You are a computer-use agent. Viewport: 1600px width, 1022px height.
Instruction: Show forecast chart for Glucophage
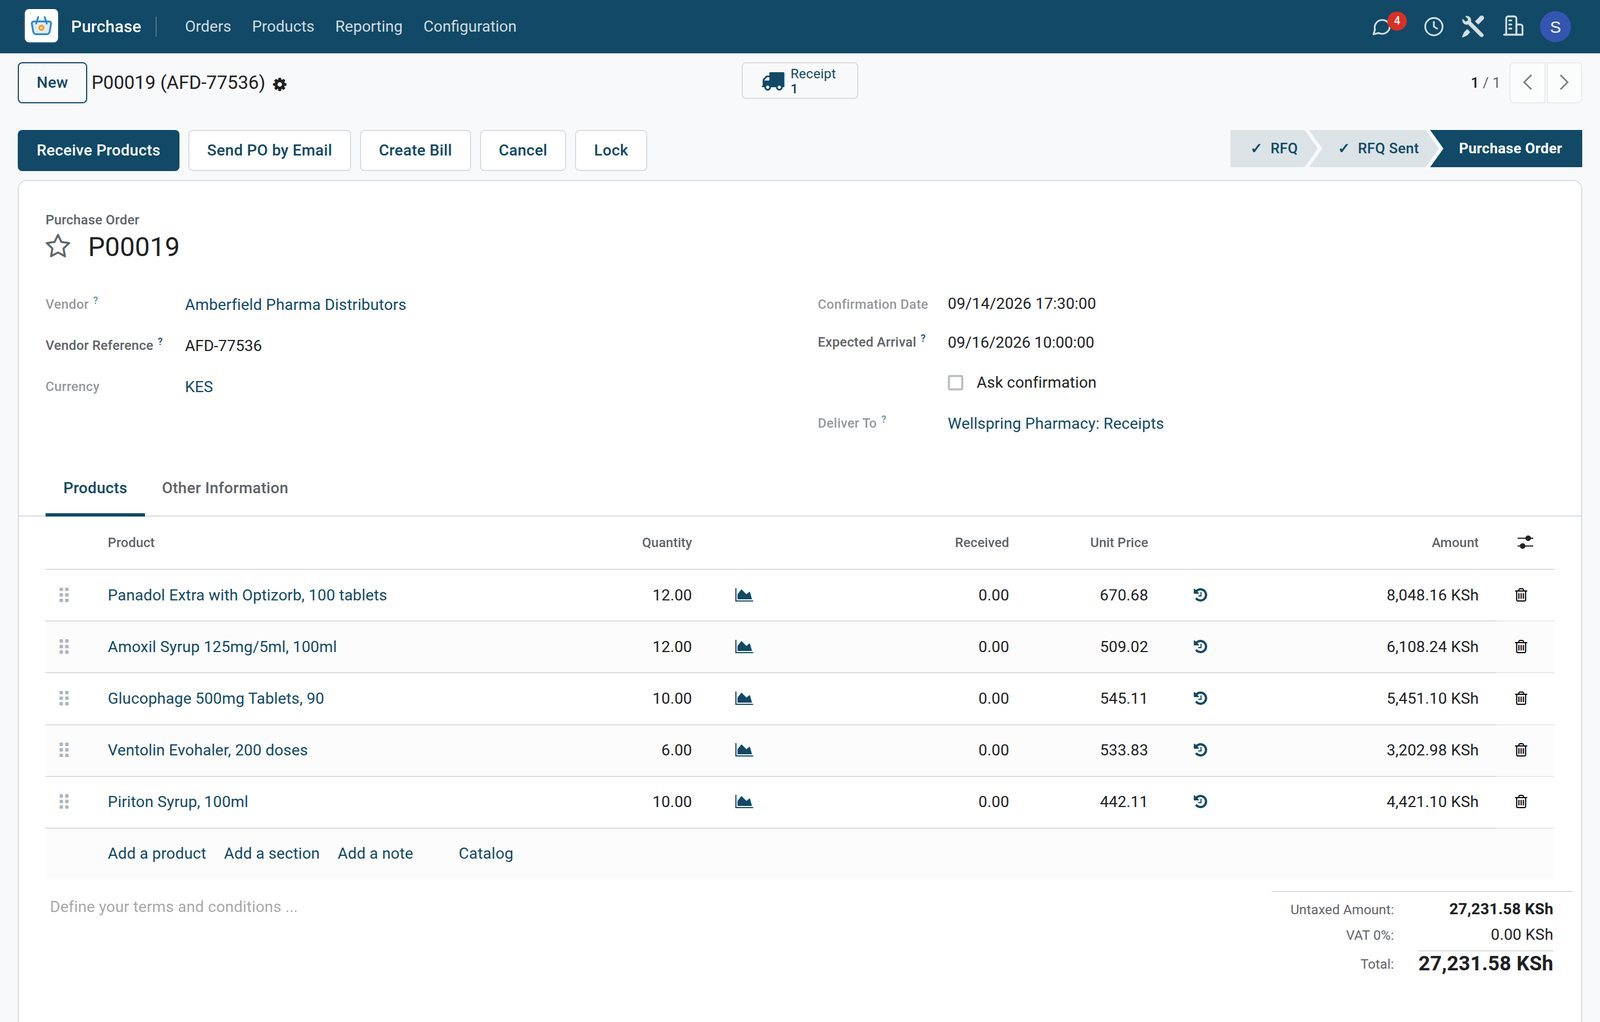coord(744,699)
